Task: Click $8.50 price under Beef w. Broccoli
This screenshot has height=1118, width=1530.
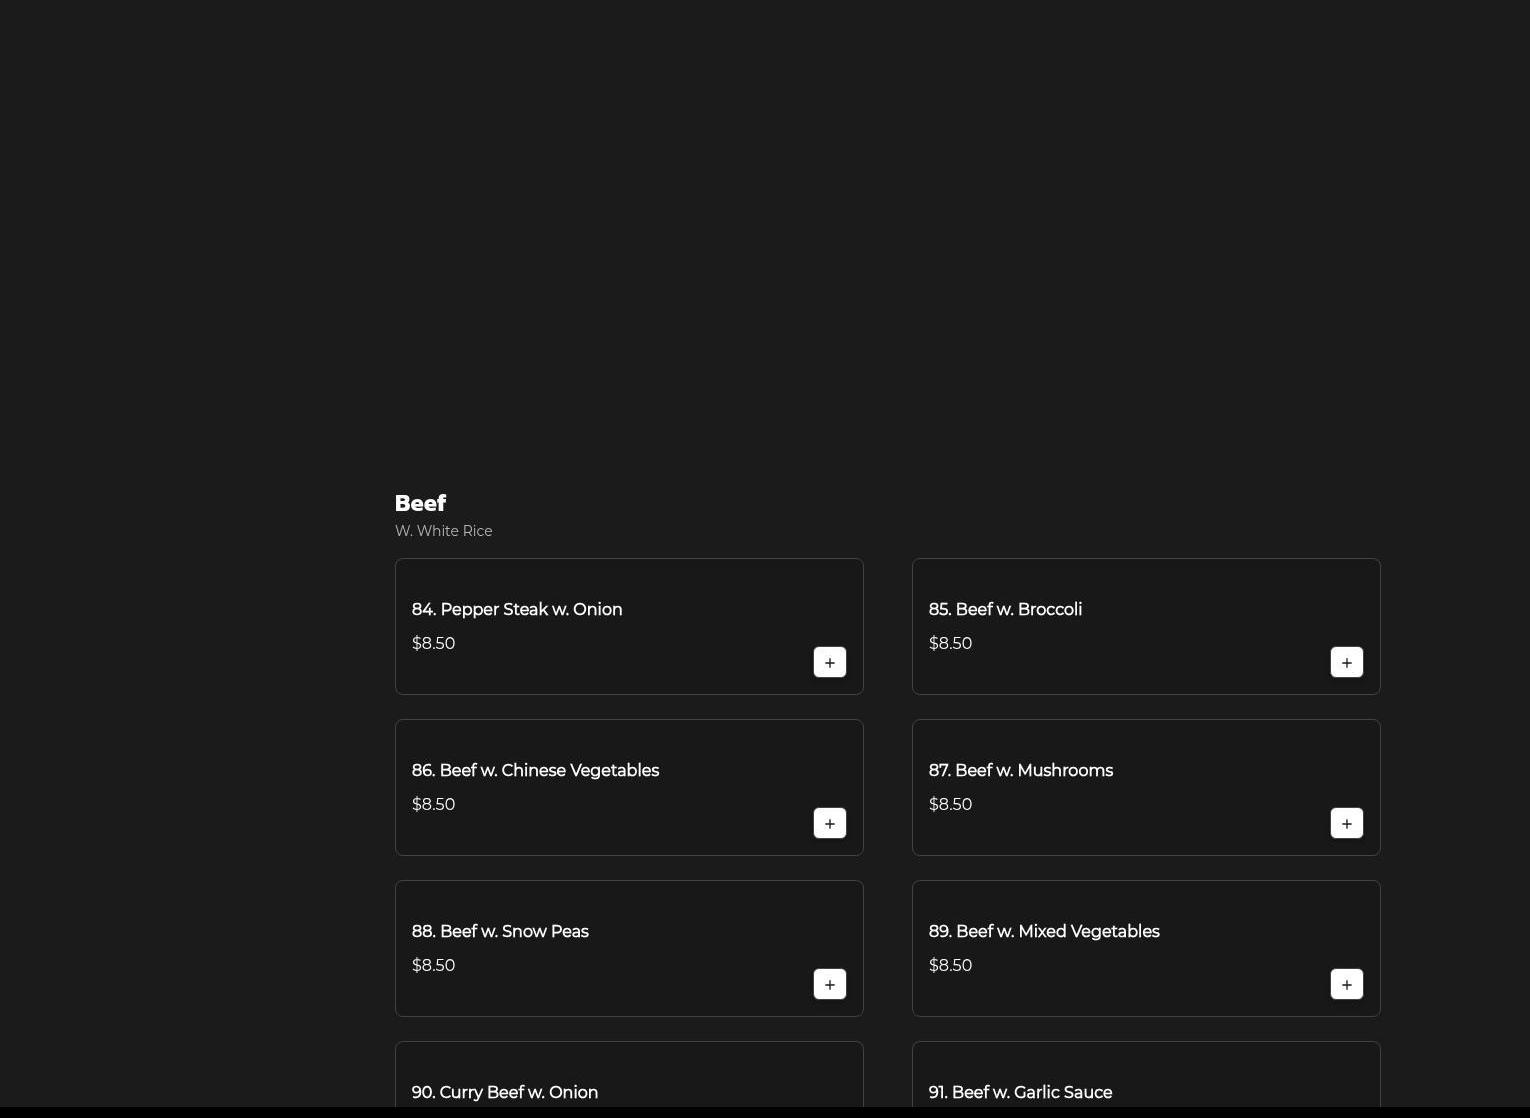Action: [x=950, y=643]
